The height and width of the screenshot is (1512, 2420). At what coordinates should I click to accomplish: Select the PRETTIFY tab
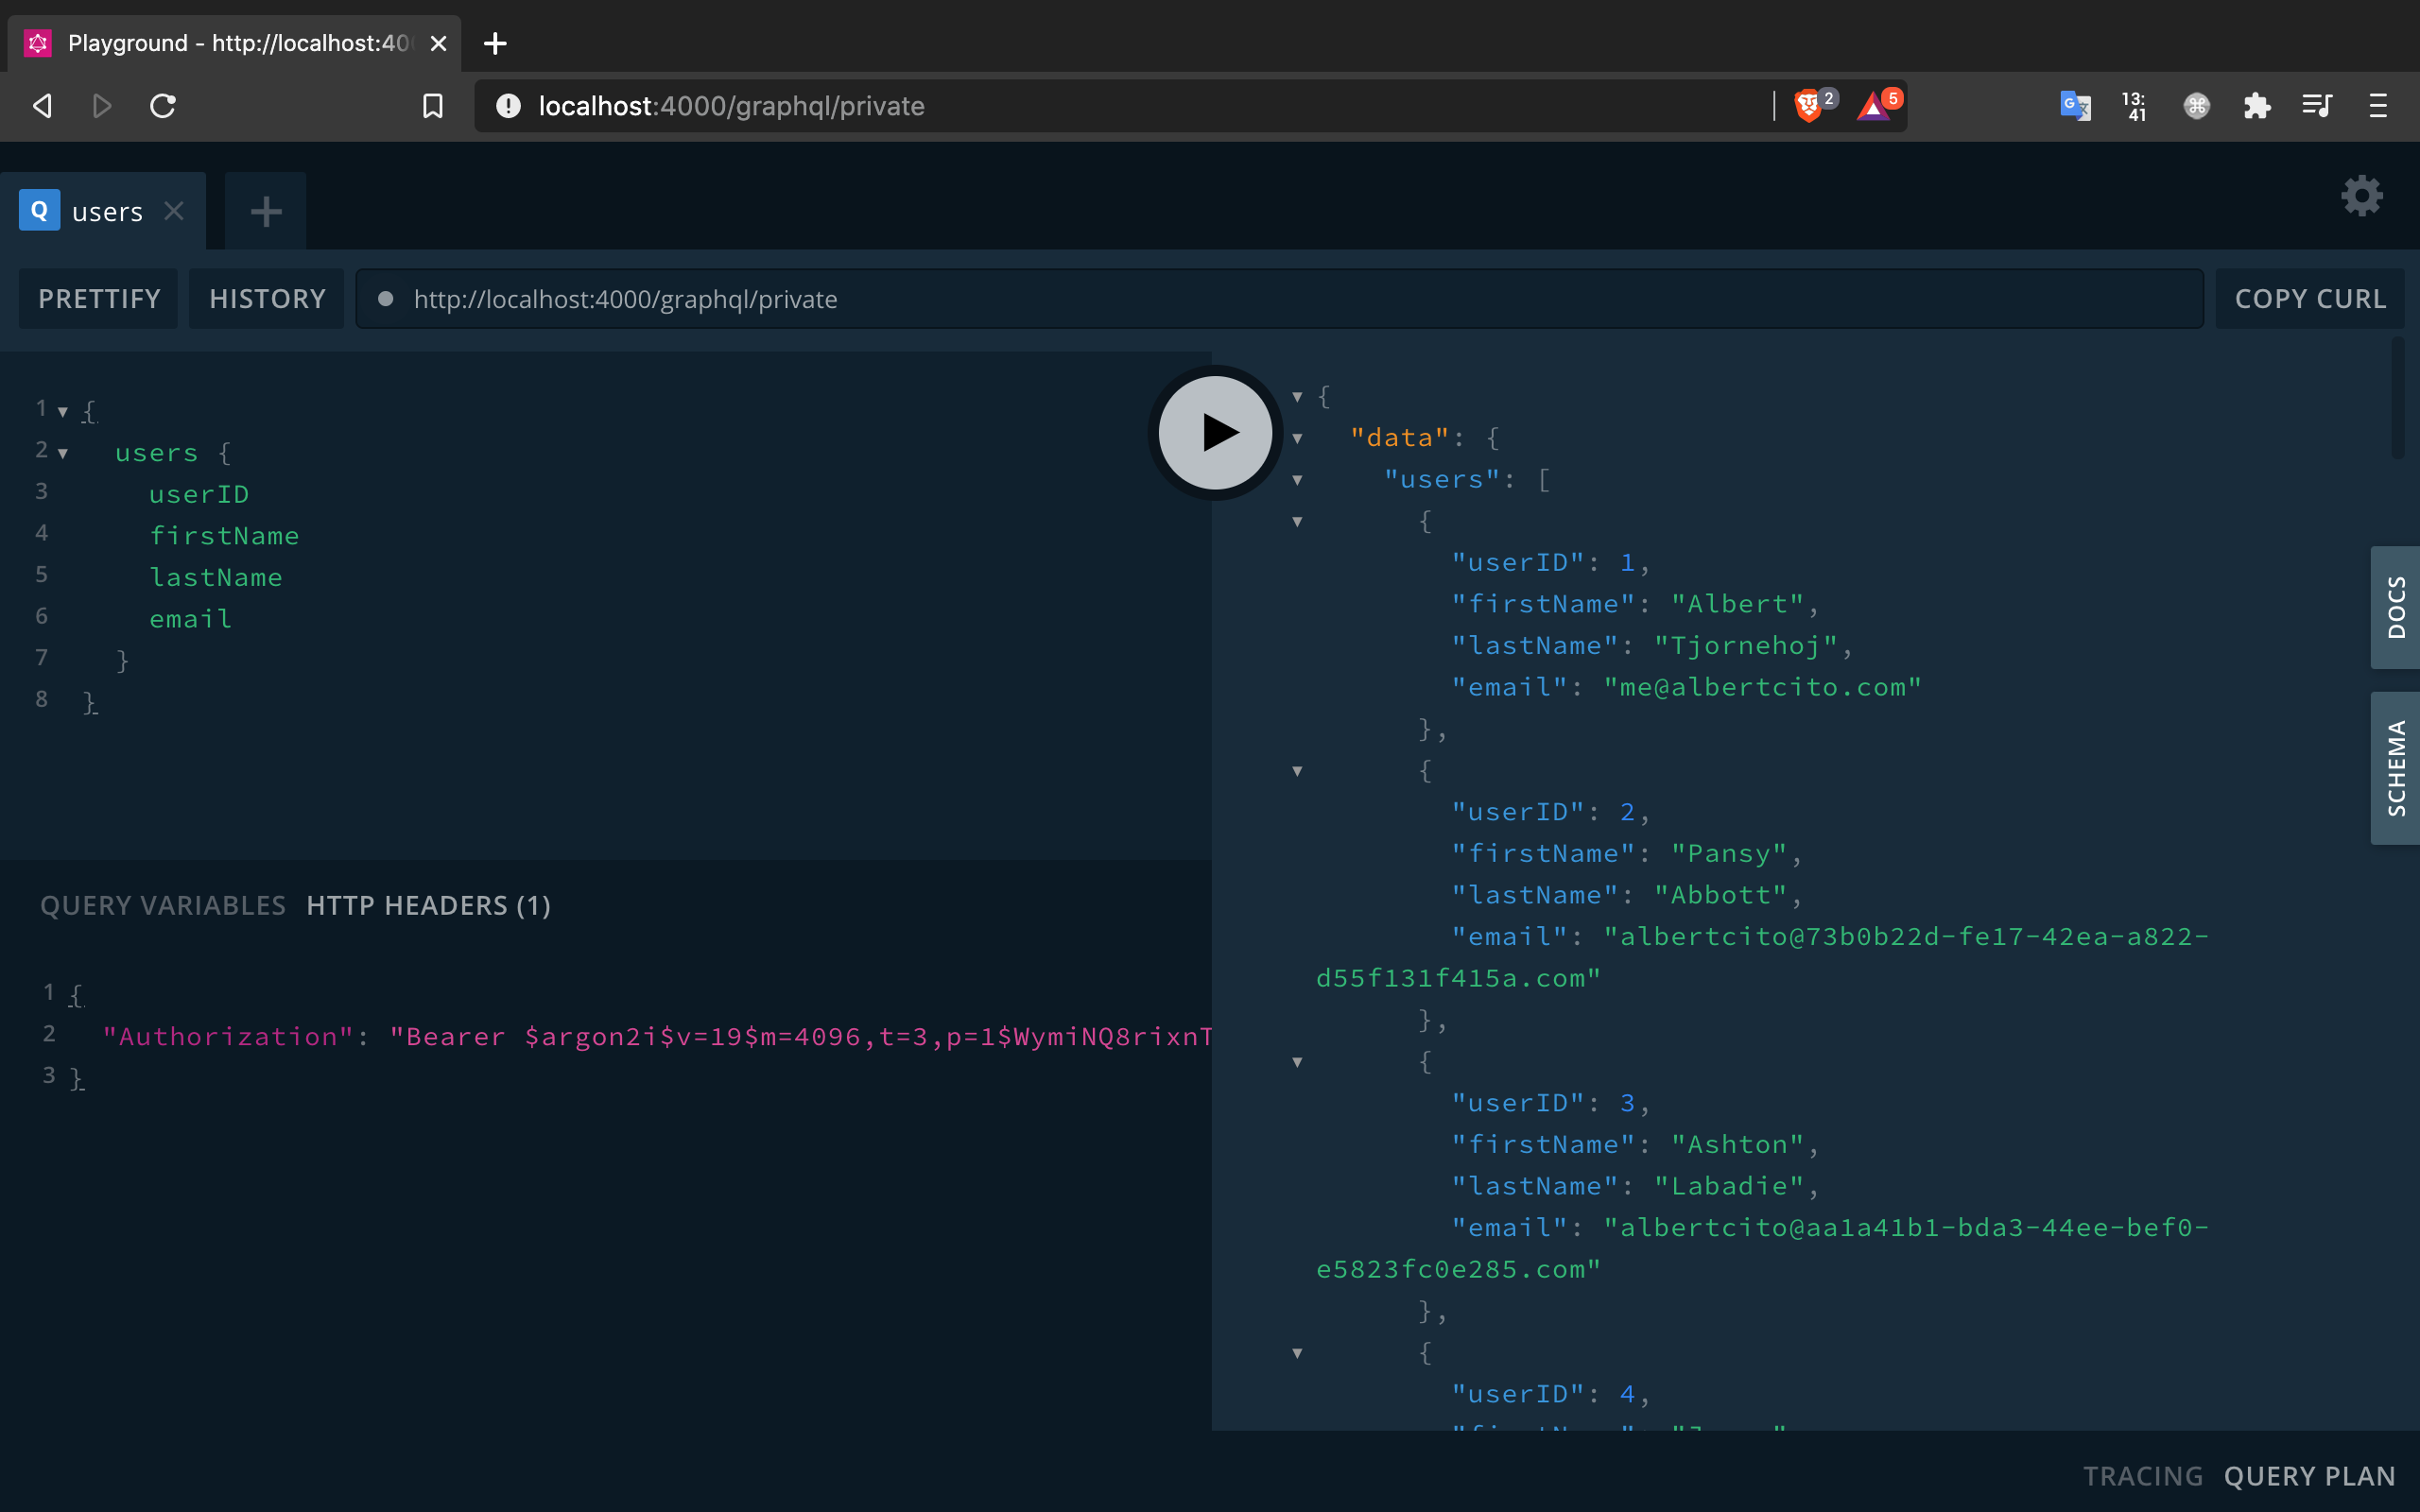(x=99, y=298)
